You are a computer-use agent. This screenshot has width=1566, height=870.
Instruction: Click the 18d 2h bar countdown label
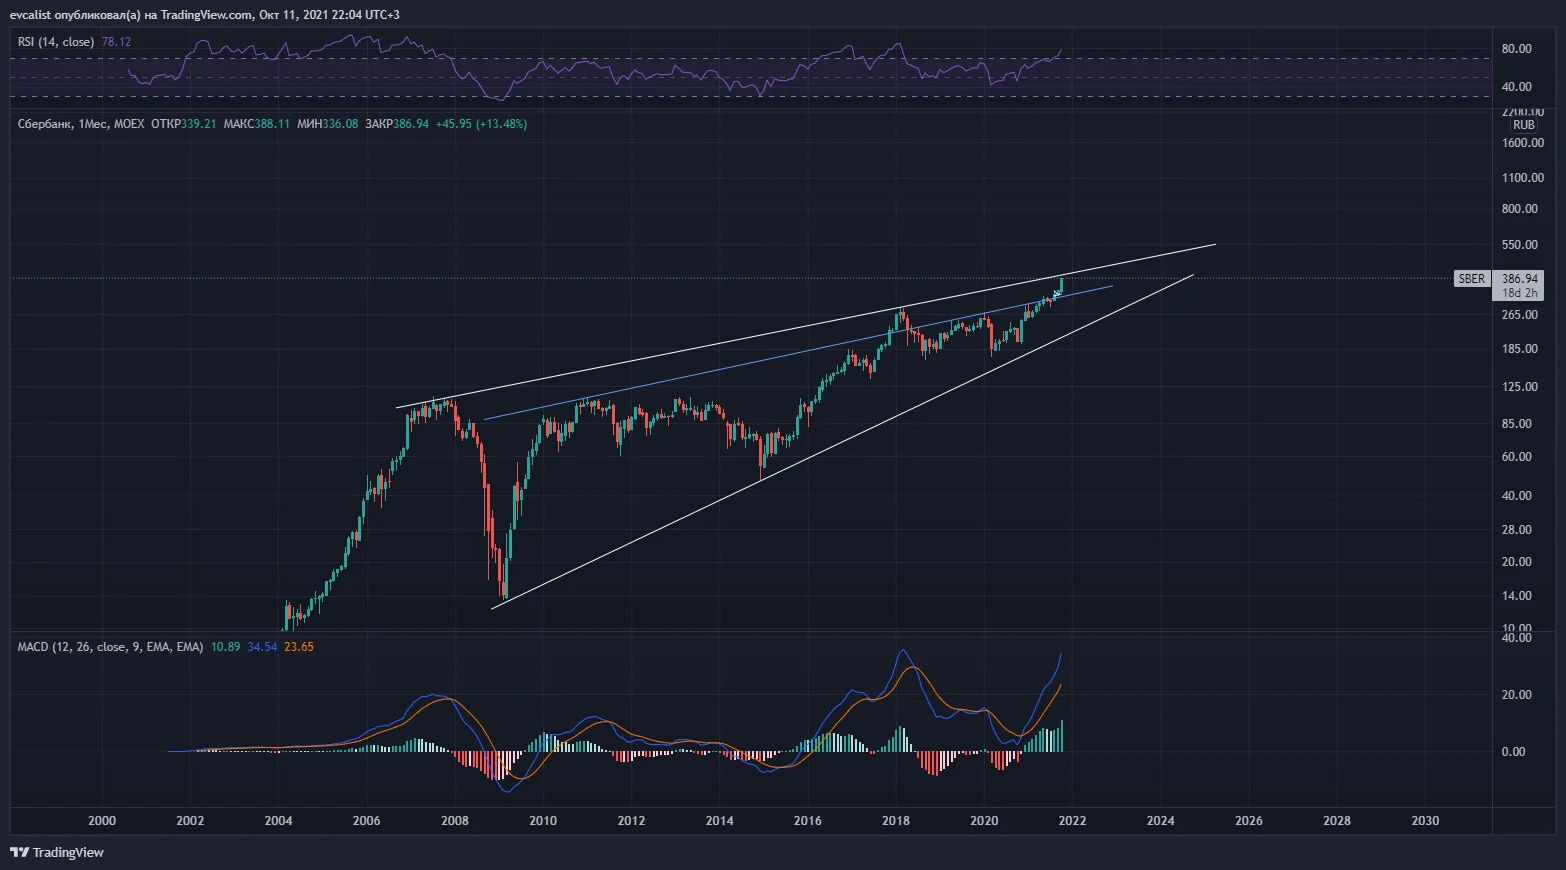[1519, 293]
